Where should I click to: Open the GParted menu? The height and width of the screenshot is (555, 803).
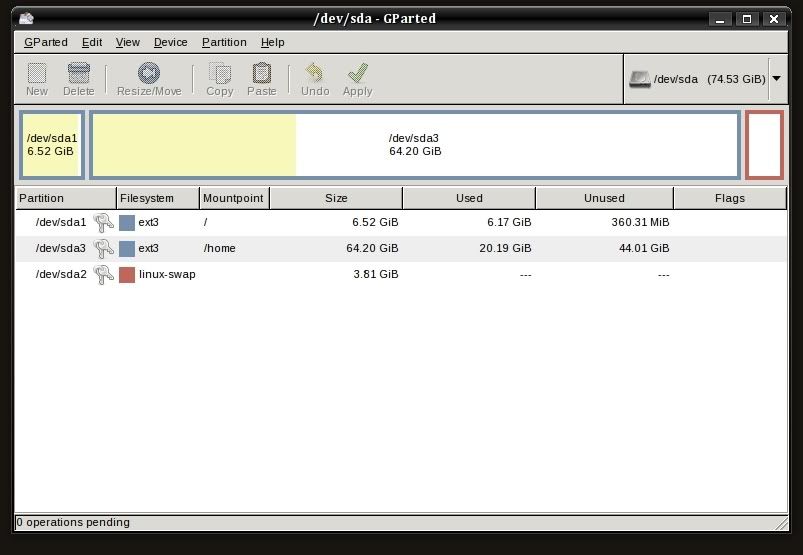(x=46, y=42)
